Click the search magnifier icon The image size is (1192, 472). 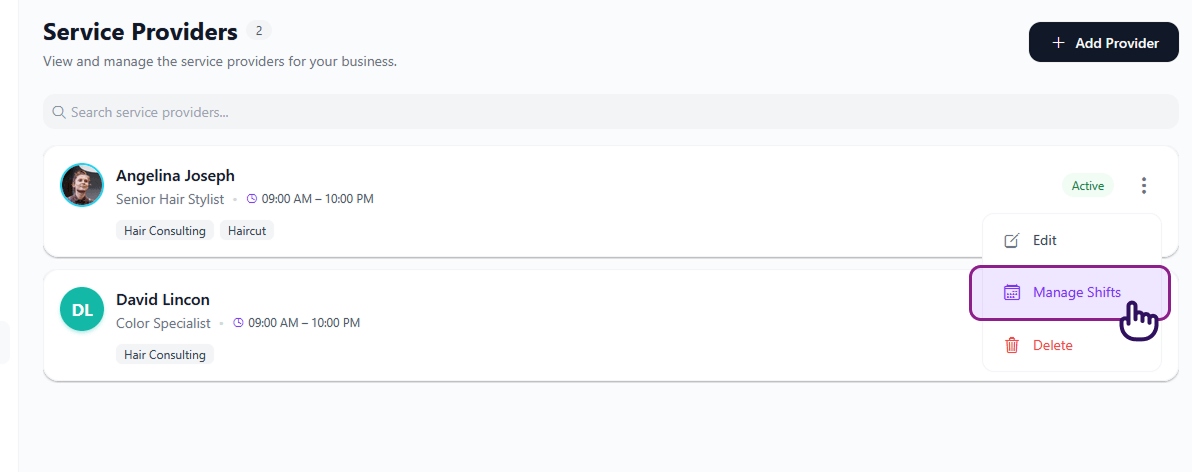pos(59,112)
